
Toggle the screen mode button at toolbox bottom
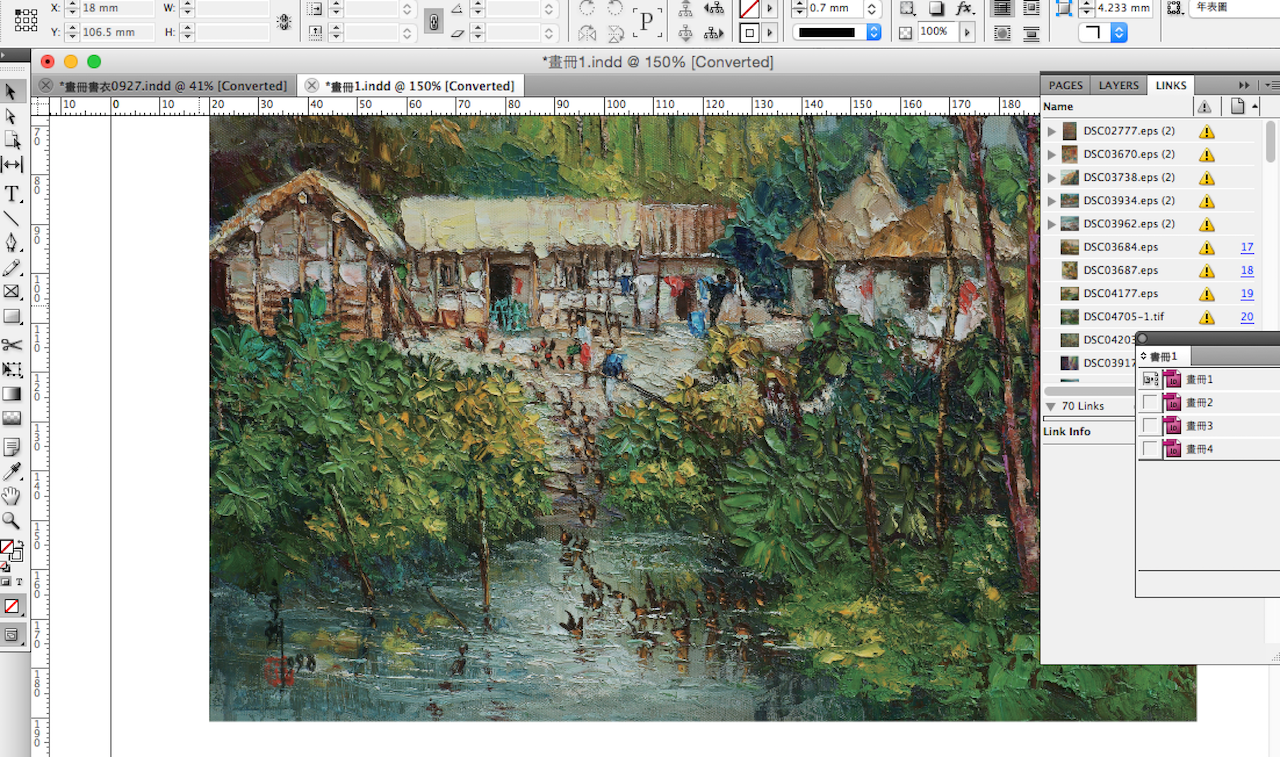click(12, 634)
